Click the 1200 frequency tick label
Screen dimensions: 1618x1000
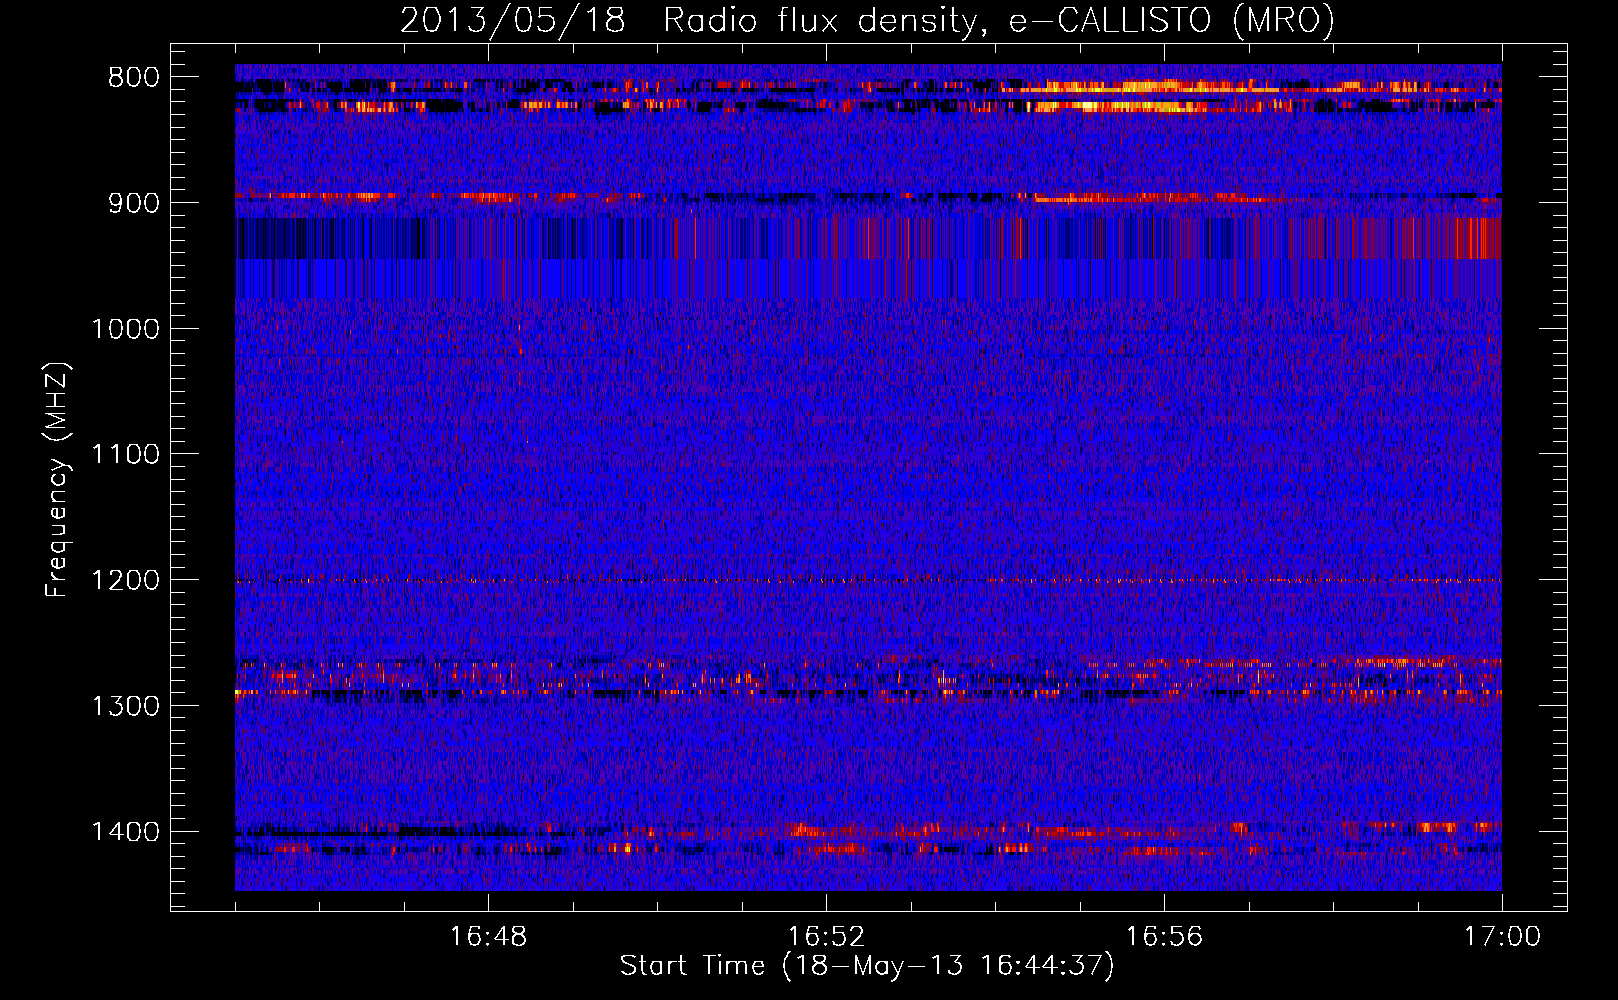[x=125, y=581]
